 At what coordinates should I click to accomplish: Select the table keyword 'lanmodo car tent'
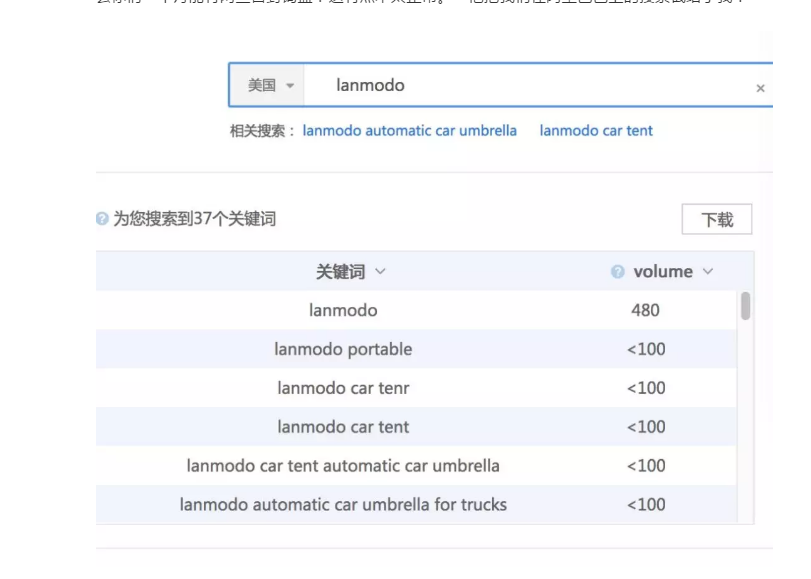click(x=343, y=427)
